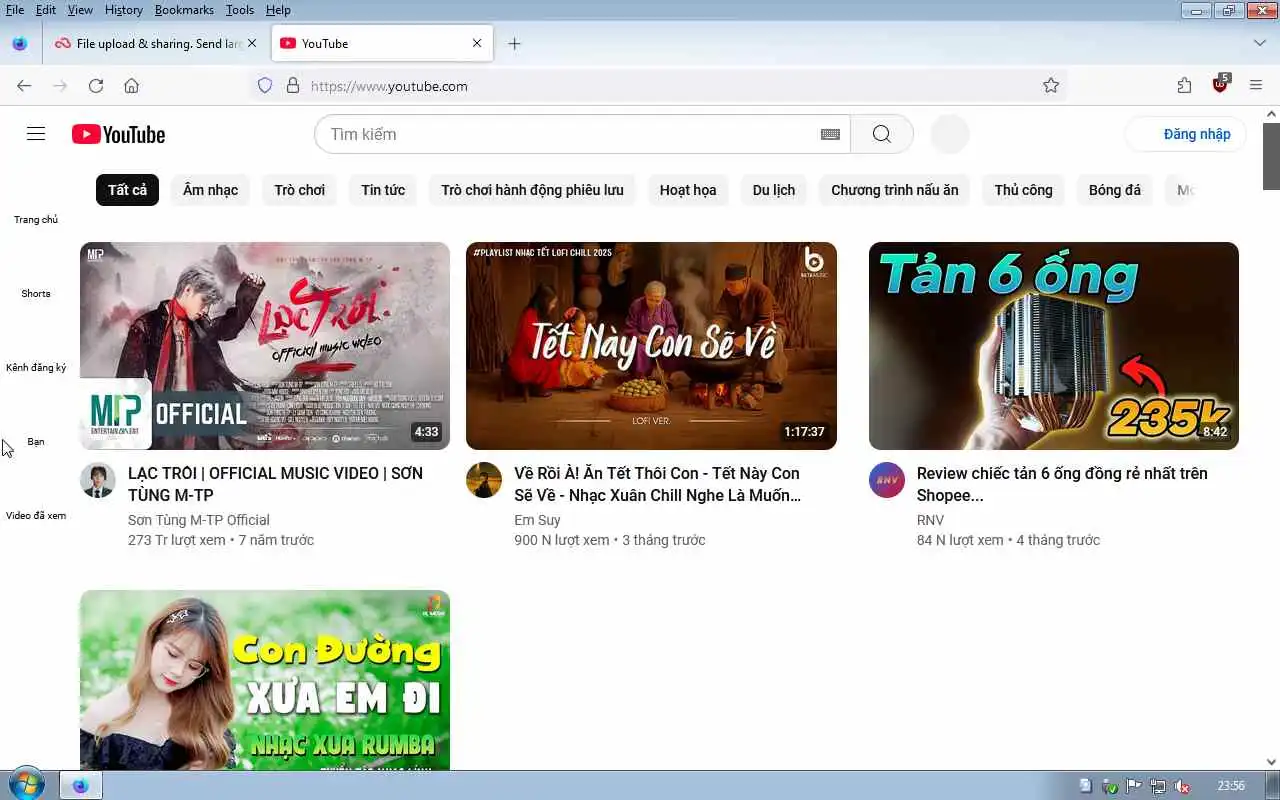This screenshot has height=800, width=1280.
Task: Open the Help menu
Action: 278,10
